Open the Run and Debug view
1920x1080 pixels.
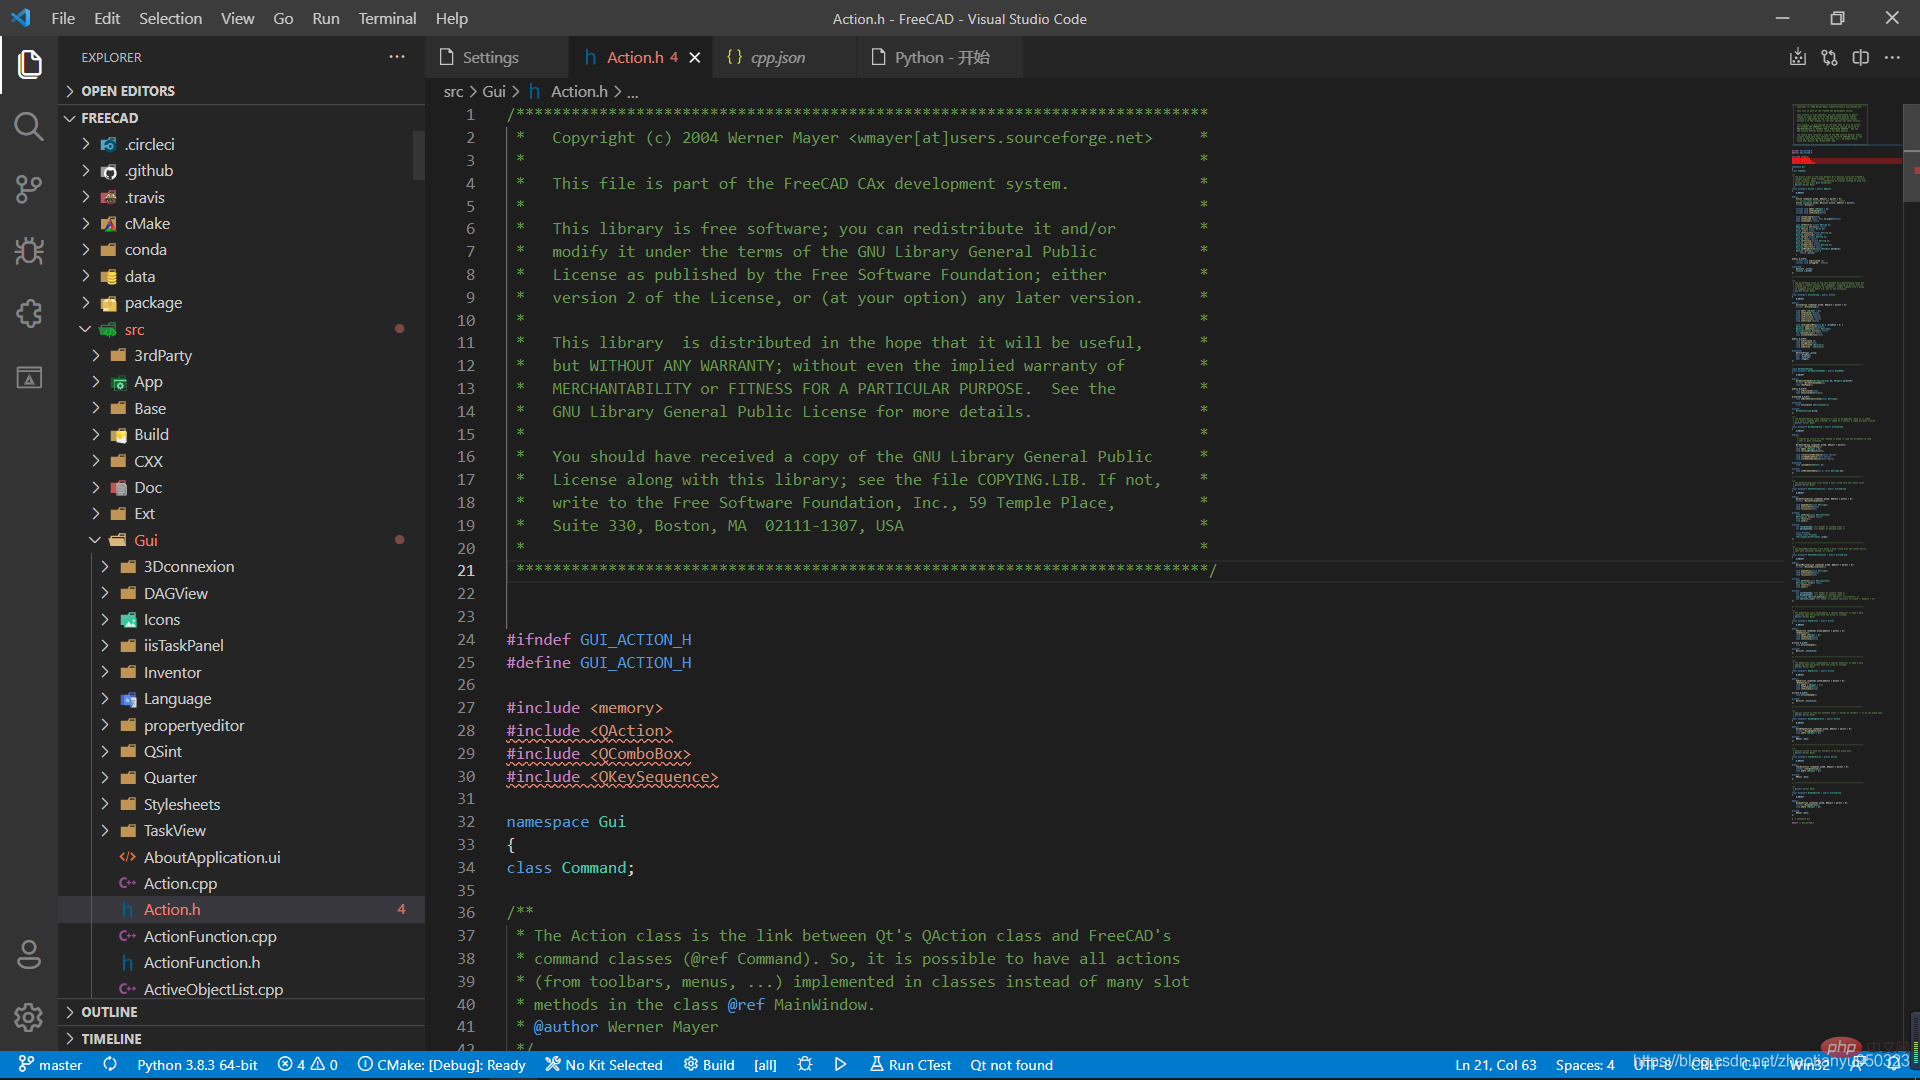click(28, 251)
